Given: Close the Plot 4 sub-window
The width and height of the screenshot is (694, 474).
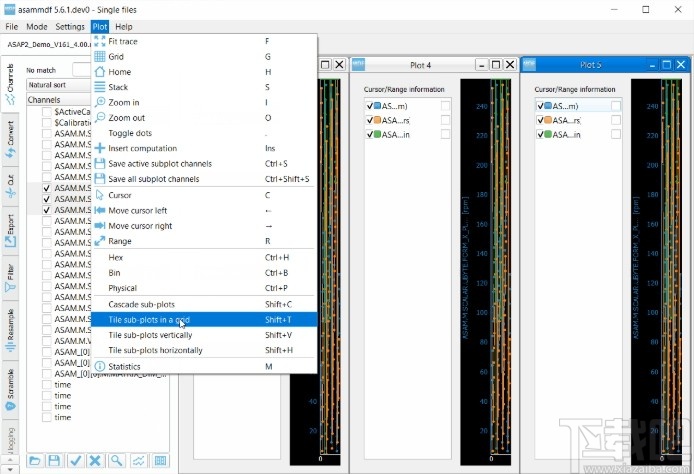Looking at the screenshot, I should tap(510, 65).
